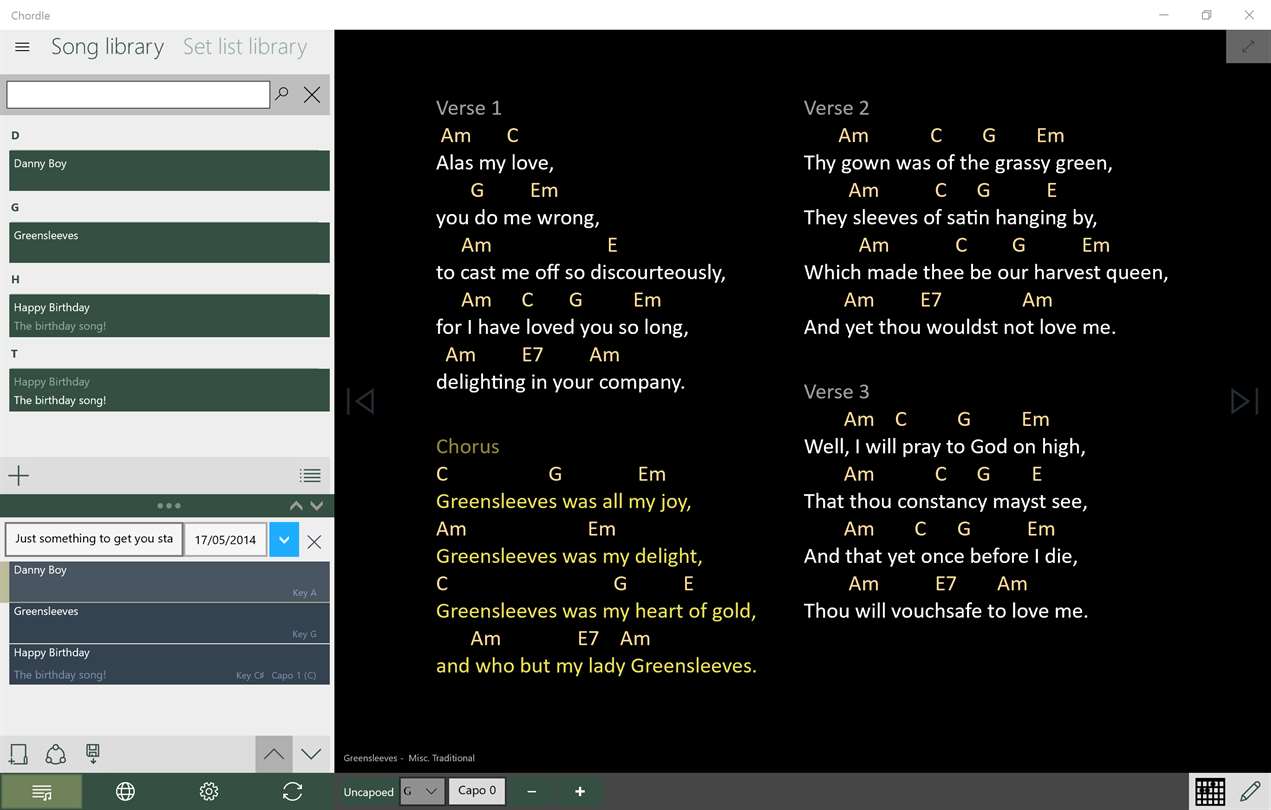Open the song list music-notes view button
This screenshot has height=810, width=1271.
pos(42,792)
